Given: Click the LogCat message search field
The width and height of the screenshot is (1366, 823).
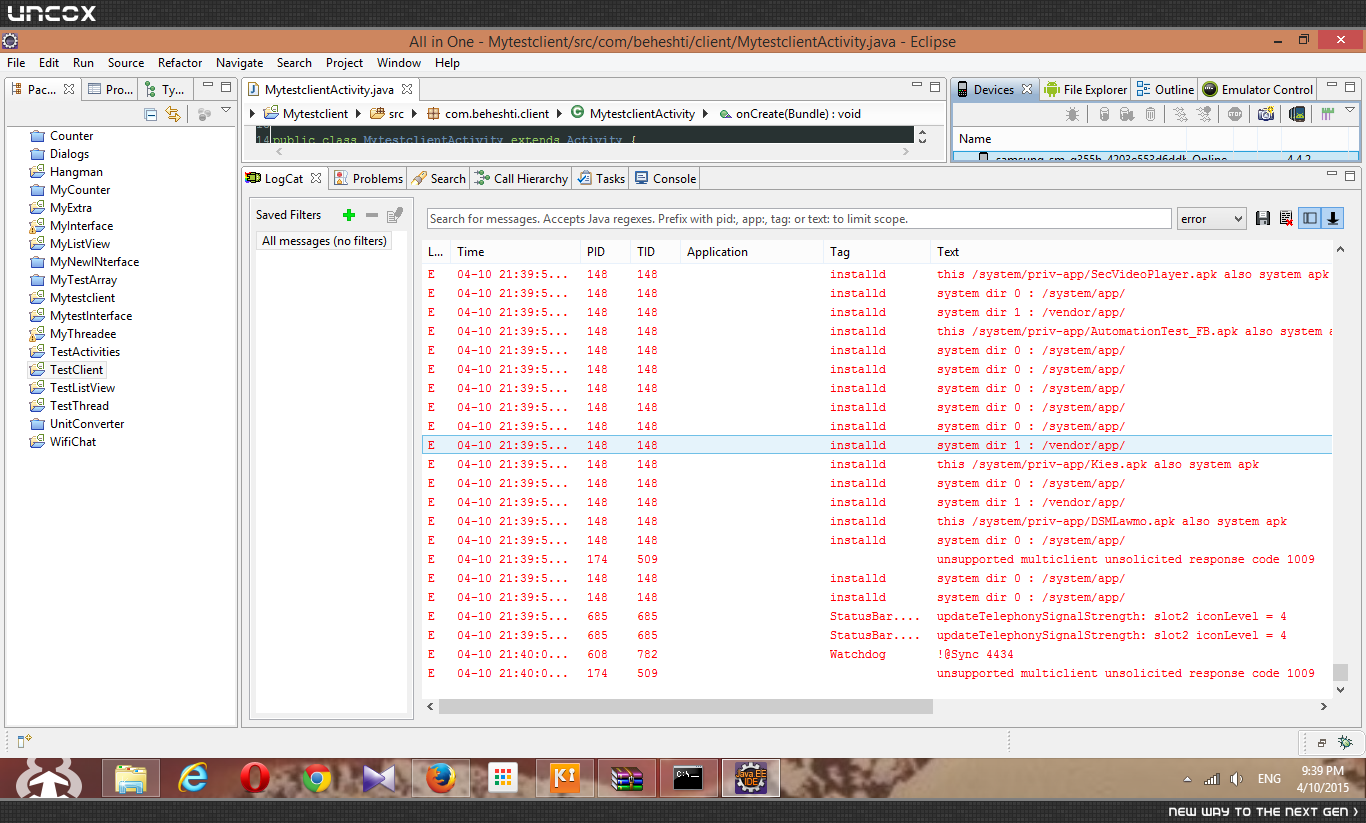Looking at the screenshot, I should click(x=799, y=219).
